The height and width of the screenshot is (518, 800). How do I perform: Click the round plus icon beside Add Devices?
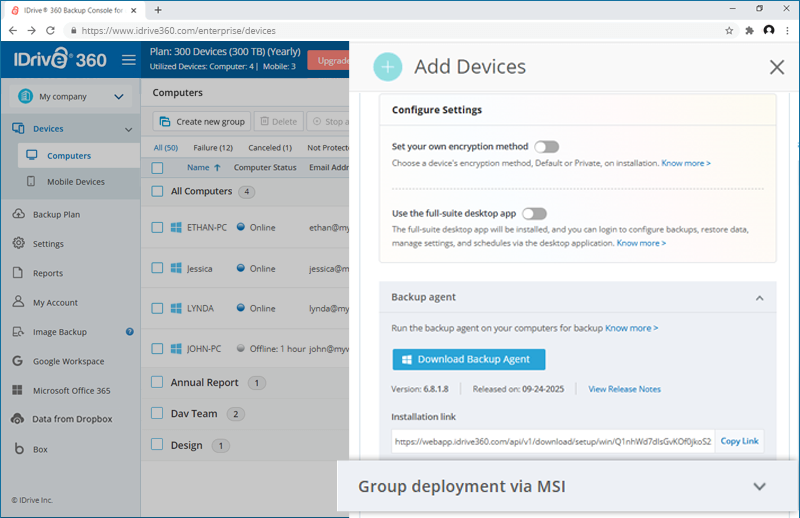pos(388,67)
